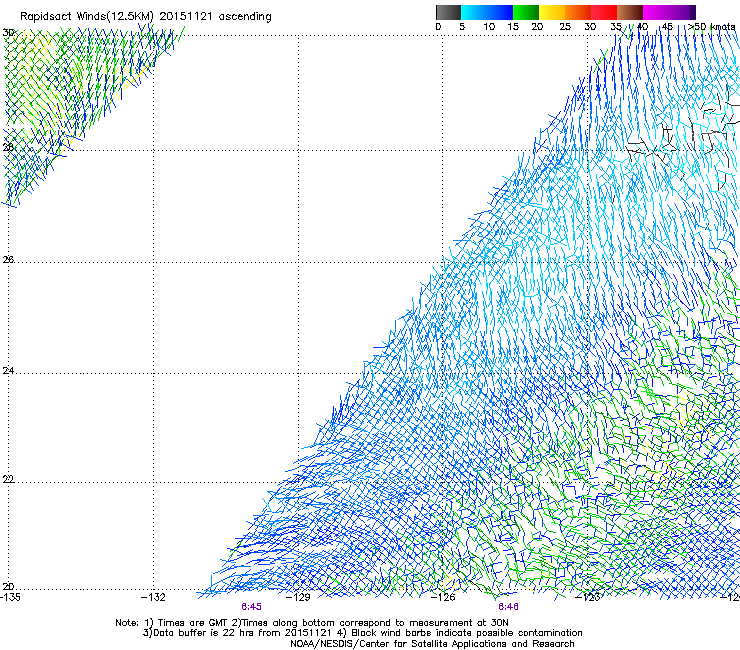The image size is (740, 650).
Task: Click the latitude axis label '24'
Action: coord(8,371)
